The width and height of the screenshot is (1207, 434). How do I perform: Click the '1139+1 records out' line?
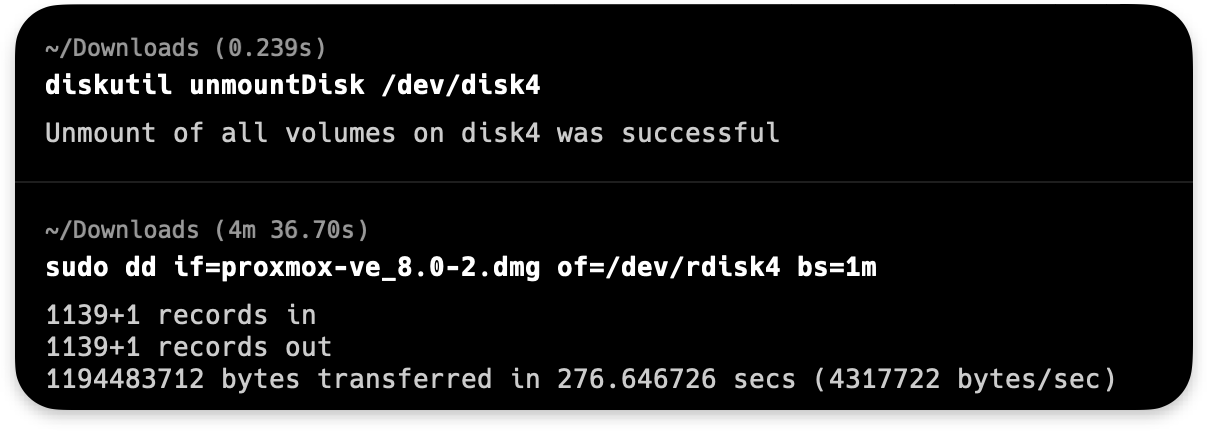(x=188, y=347)
